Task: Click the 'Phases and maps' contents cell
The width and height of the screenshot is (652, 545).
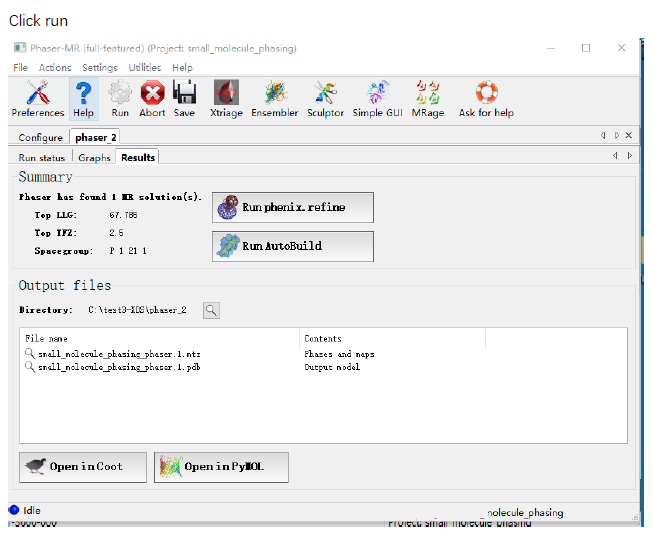Action: click(x=339, y=354)
